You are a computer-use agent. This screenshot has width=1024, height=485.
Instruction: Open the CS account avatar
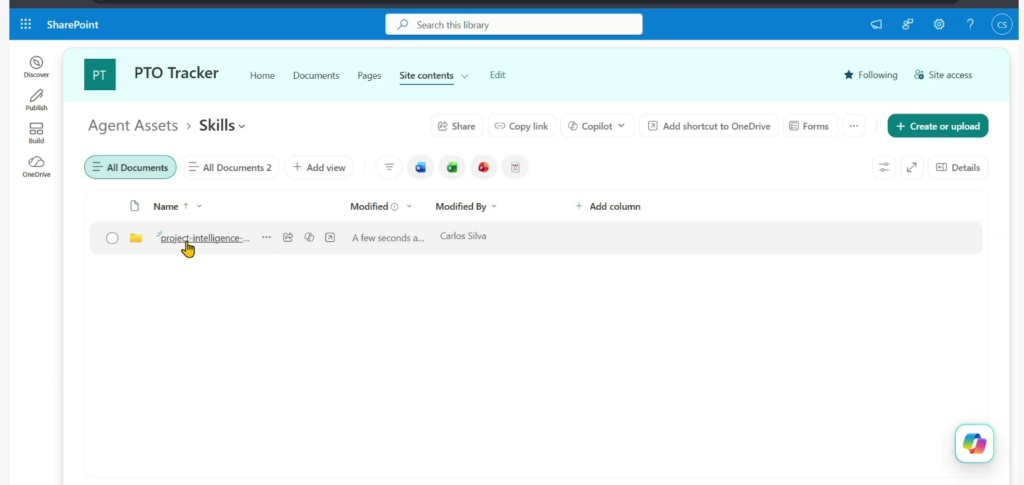[1001, 25]
